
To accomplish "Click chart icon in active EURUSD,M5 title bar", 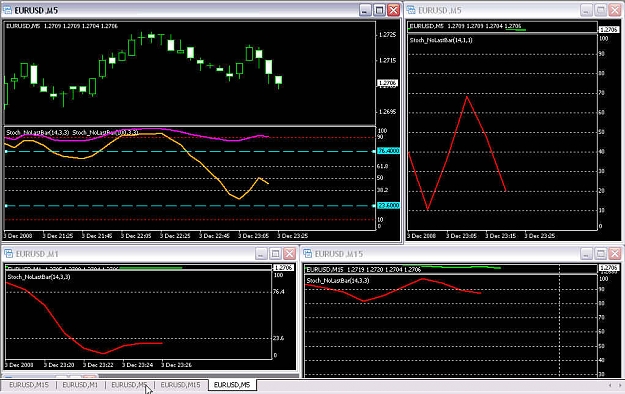I will point(7,10).
